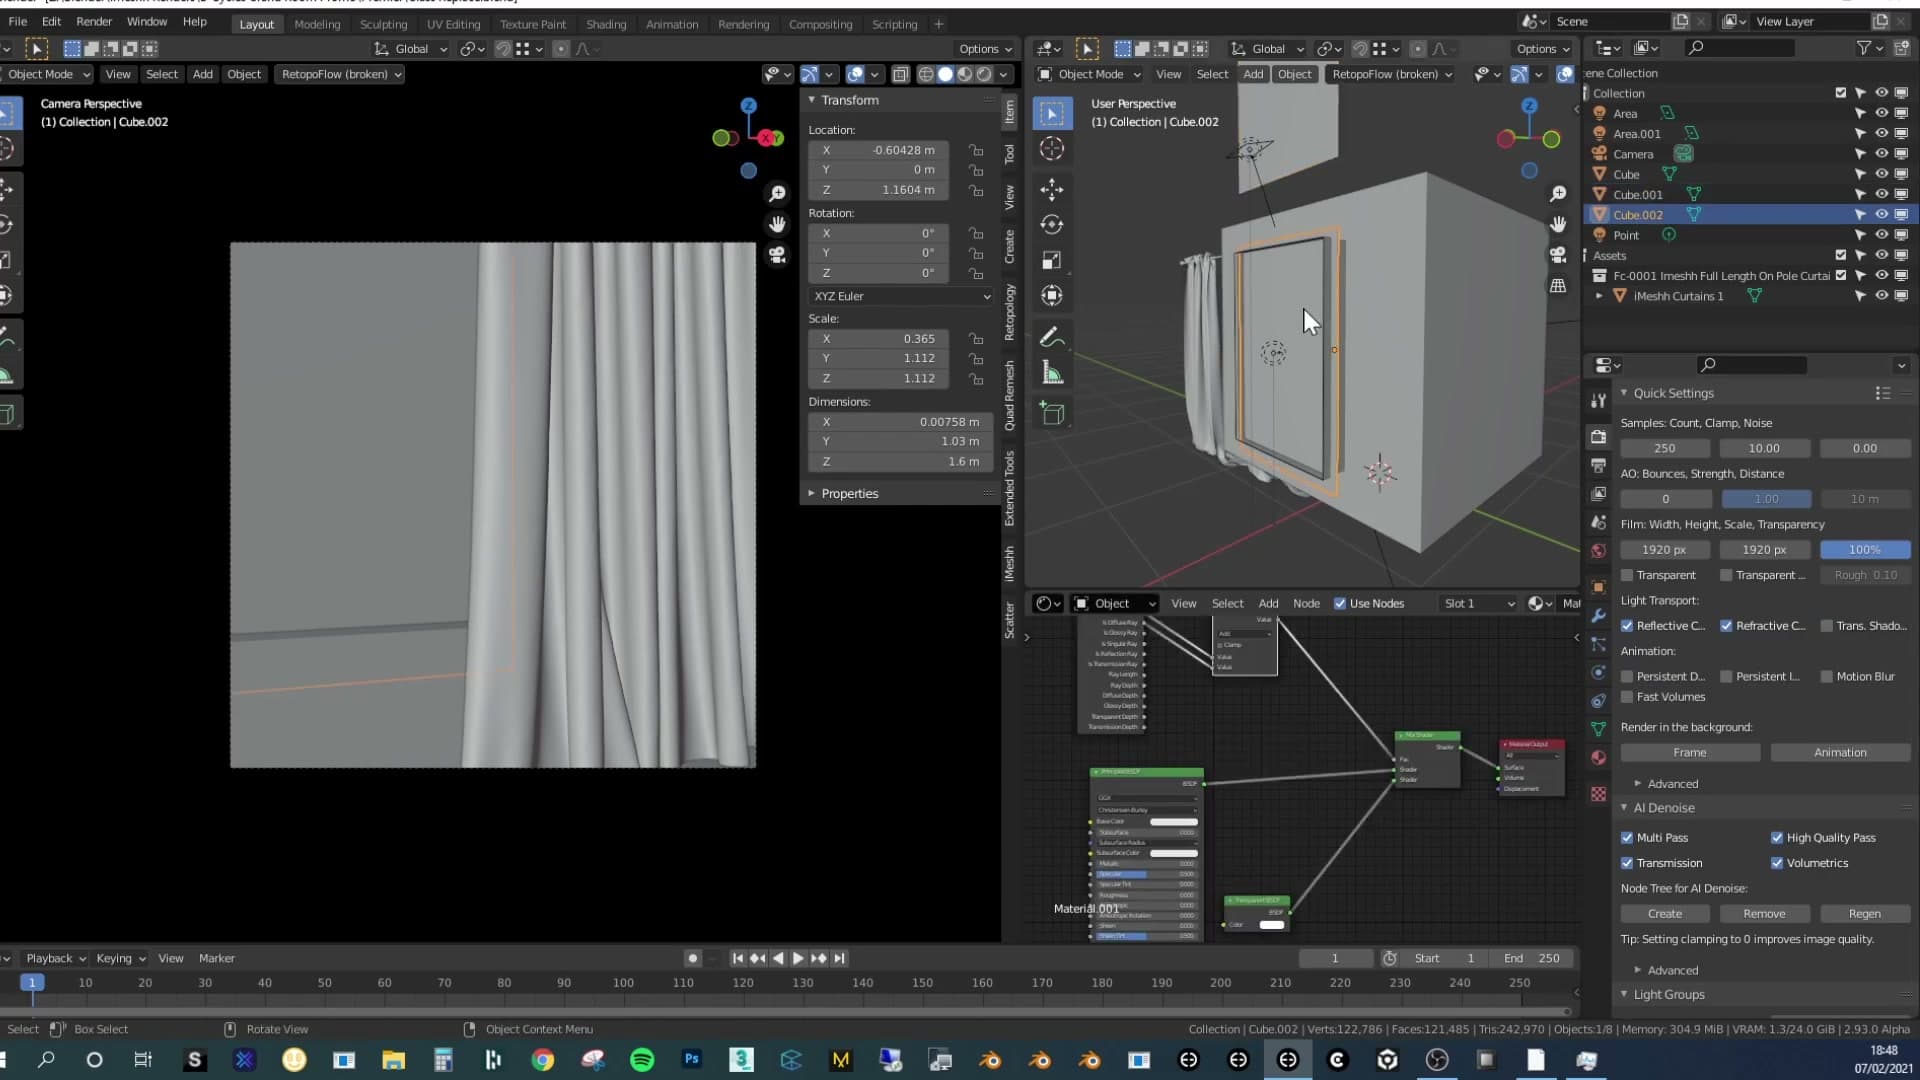Open Material properties tab icon
Screen dimensions: 1920x1080
1598,757
